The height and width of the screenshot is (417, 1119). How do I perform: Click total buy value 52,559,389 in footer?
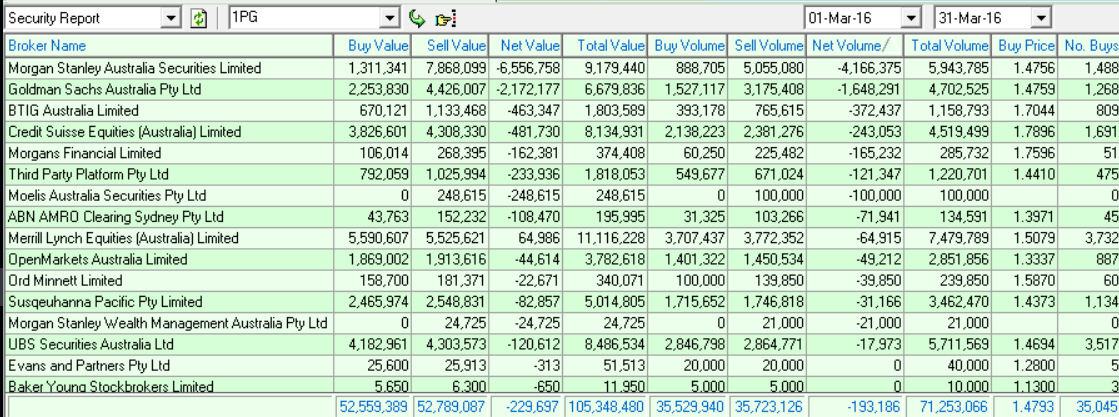click(373, 407)
